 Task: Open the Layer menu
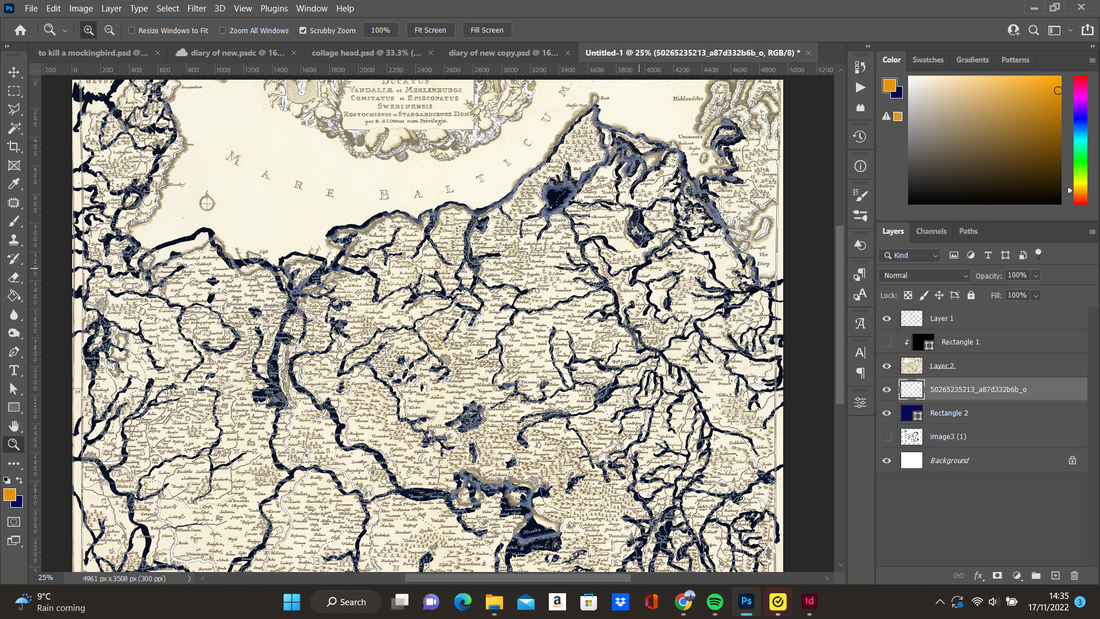coord(111,8)
